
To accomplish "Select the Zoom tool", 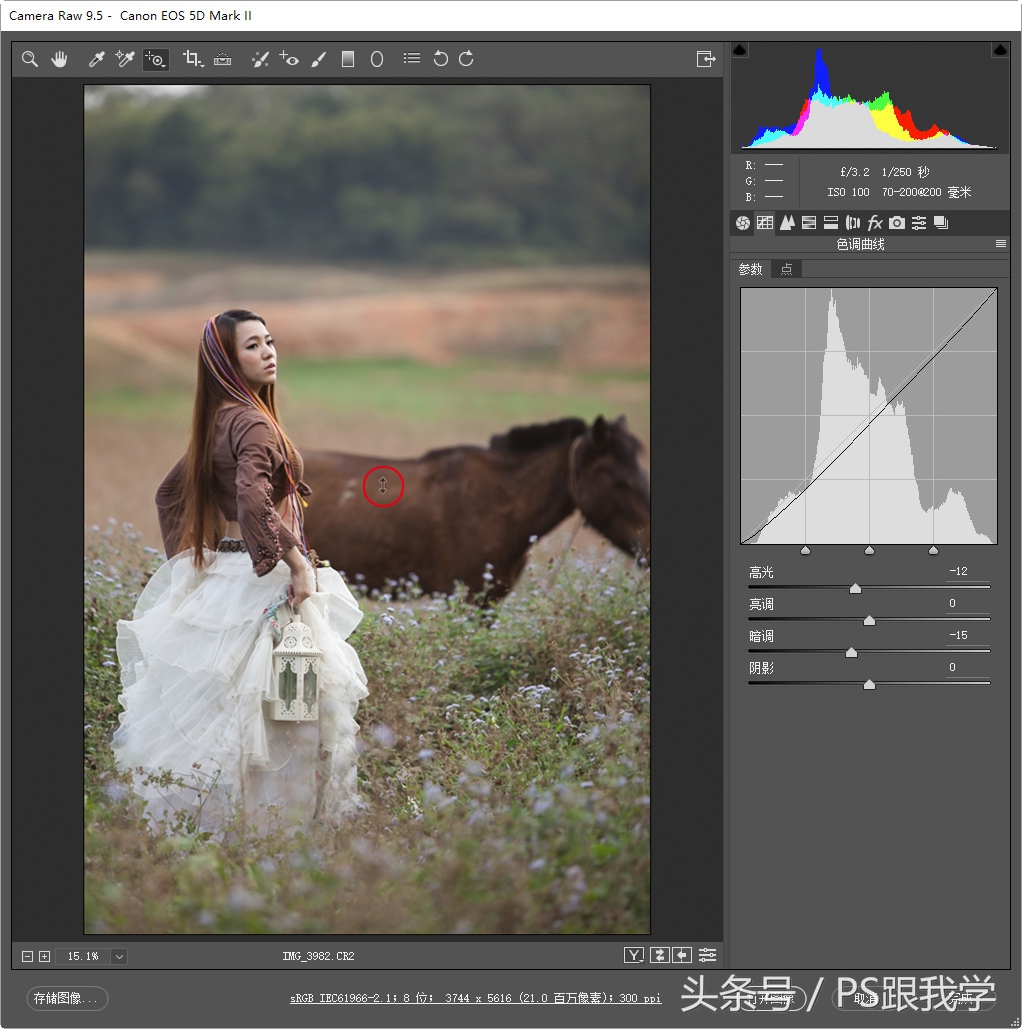I will pyautogui.click(x=28, y=58).
